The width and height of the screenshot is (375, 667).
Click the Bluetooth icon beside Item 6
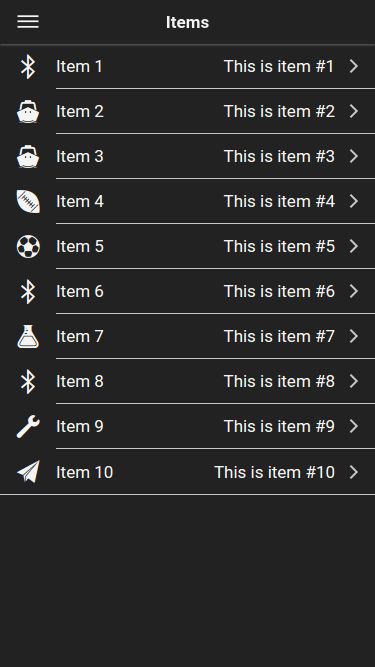point(28,292)
